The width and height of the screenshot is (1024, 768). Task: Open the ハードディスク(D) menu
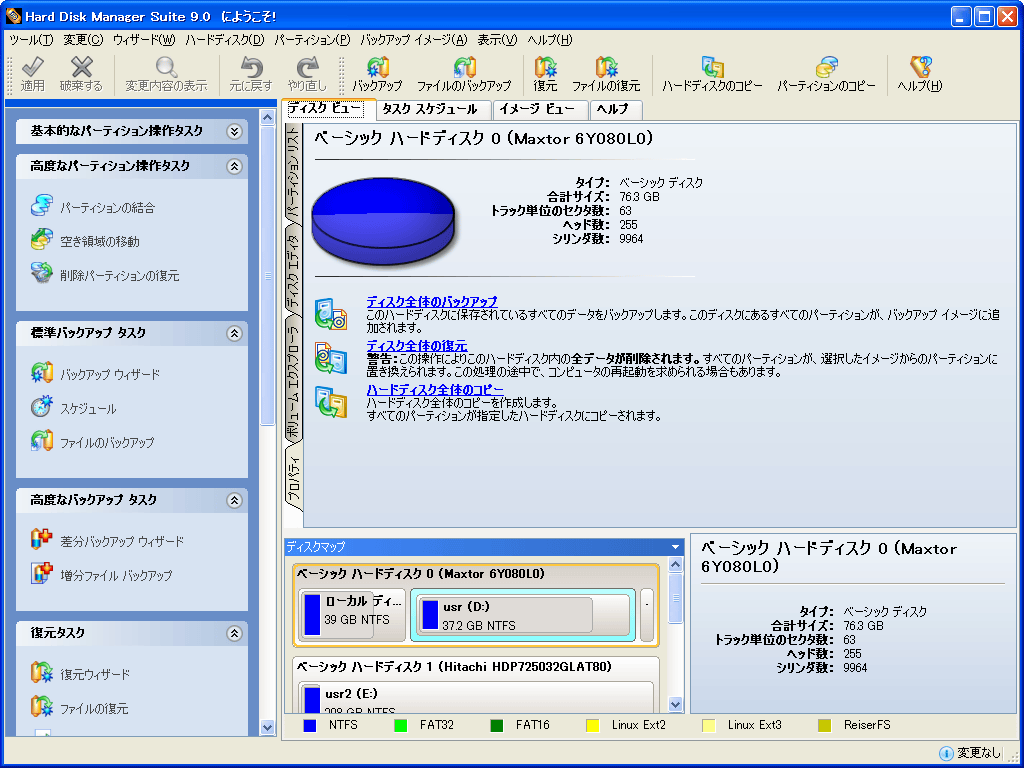(x=225, y=40)
